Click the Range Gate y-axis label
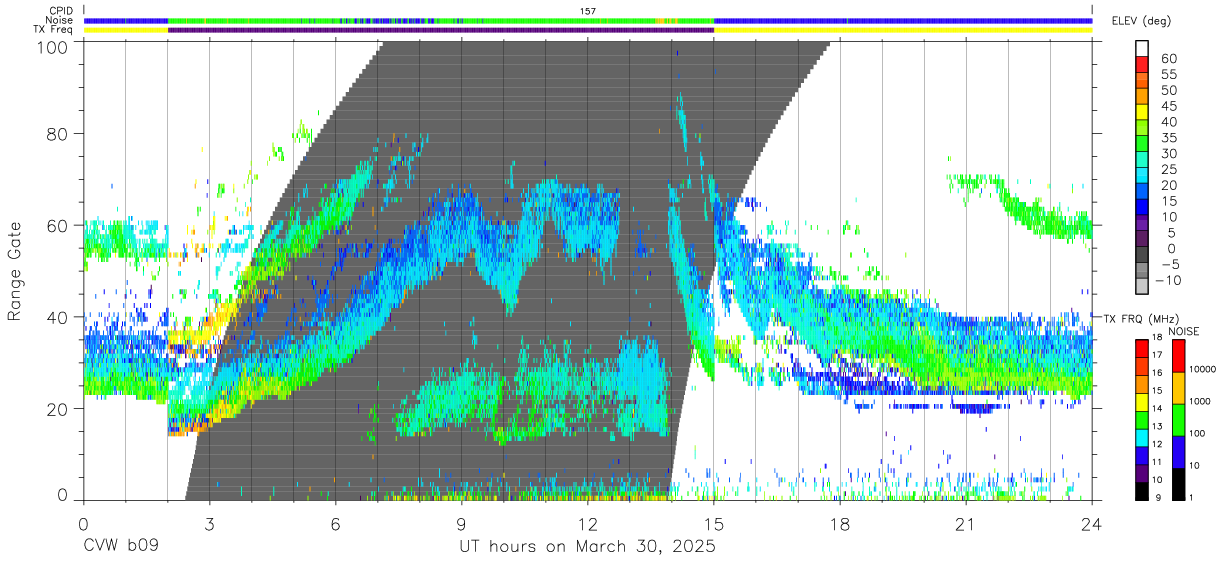Screen dimensions: 1228x567 click(x=15, y=272)
